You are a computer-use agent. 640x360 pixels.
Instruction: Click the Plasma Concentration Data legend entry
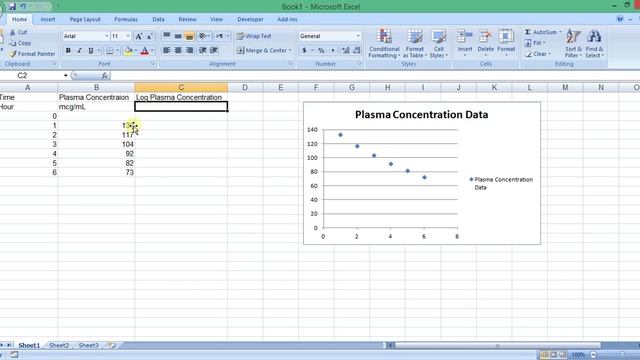point(501,183)
